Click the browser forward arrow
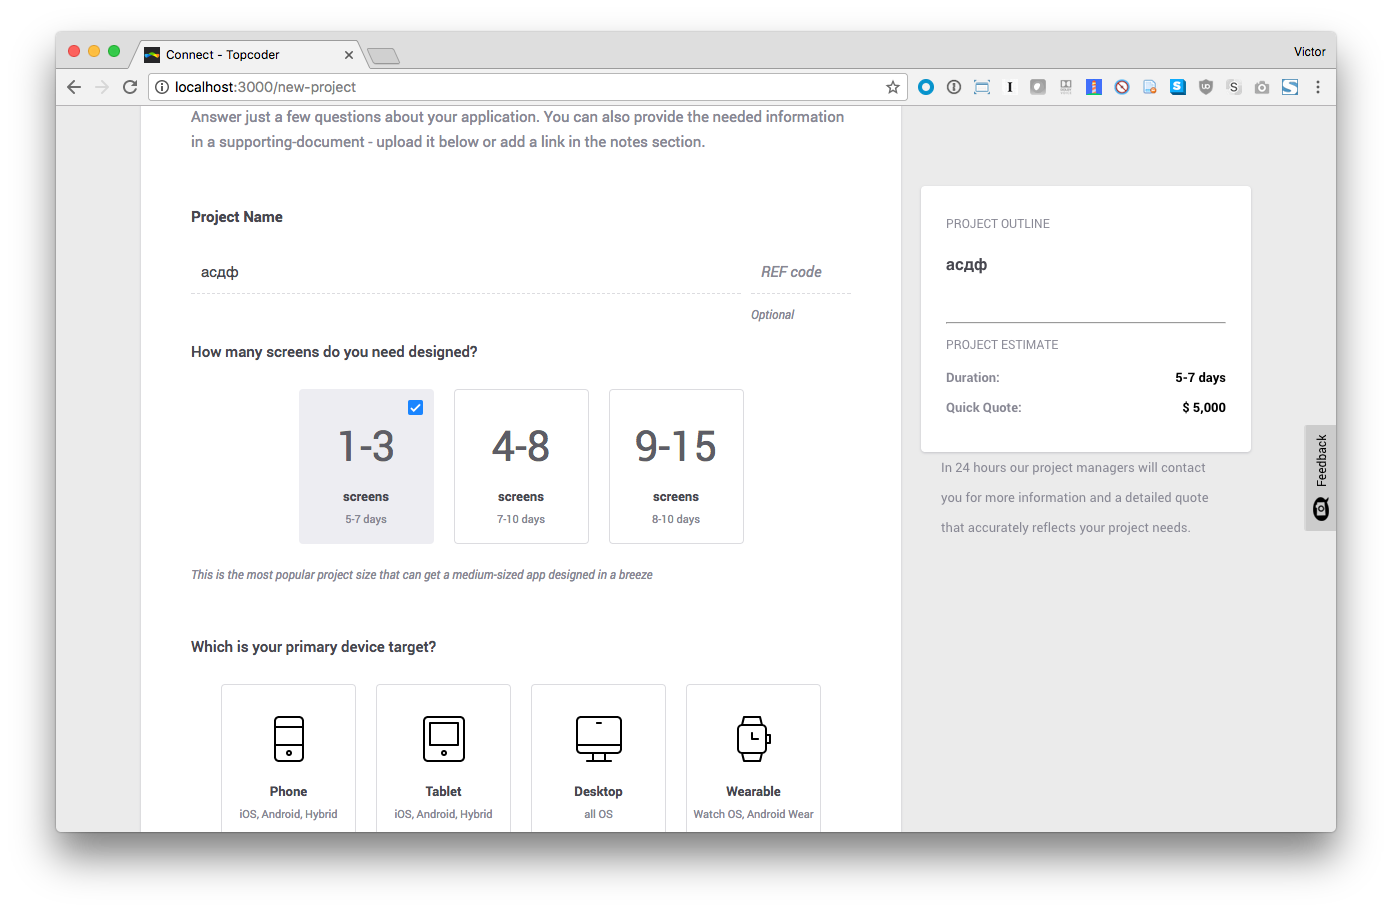Image resolution: width=1392 pixels, height=912 pixels. [x=102, y=87]
